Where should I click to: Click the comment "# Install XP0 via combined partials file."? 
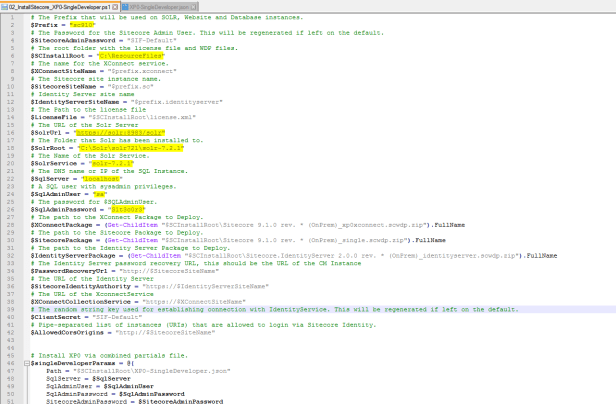[109, 356]
